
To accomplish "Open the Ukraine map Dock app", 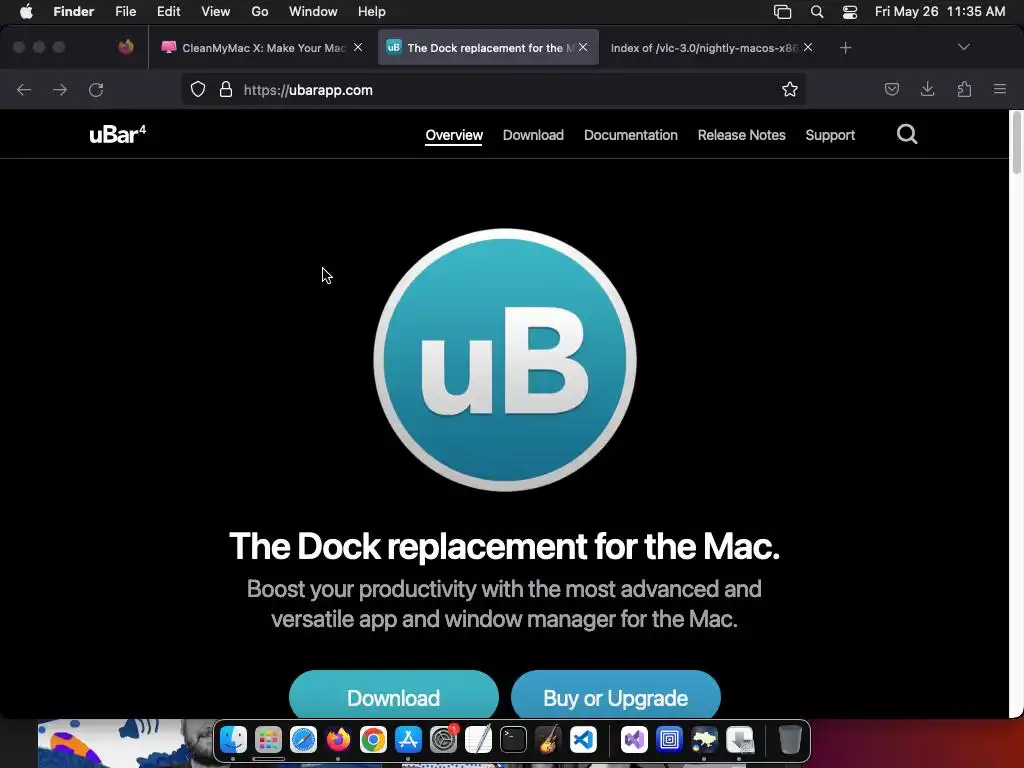I will 704,740.
